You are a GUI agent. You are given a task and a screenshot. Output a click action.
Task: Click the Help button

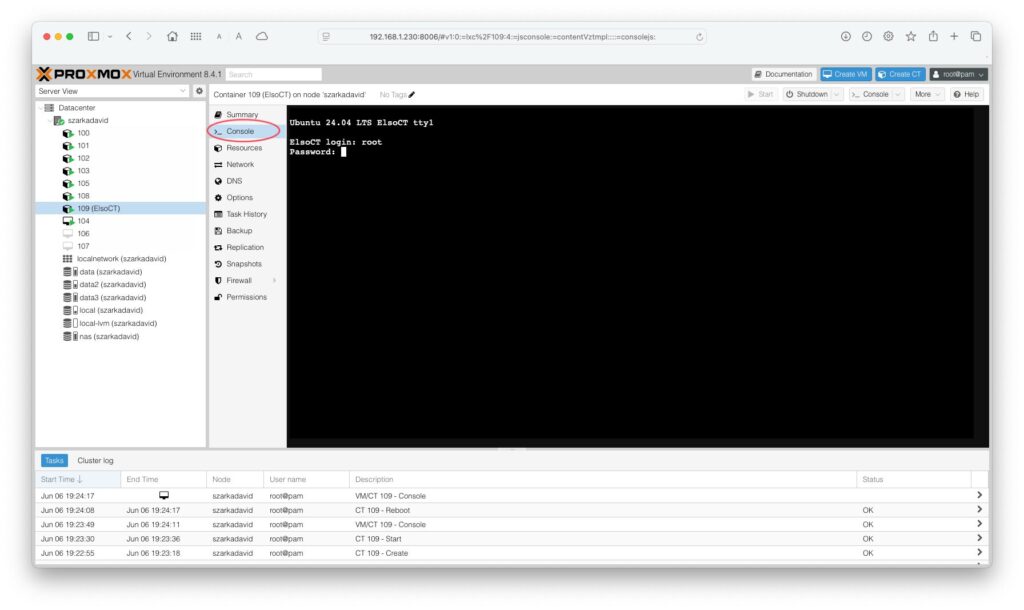pos(966,95)
